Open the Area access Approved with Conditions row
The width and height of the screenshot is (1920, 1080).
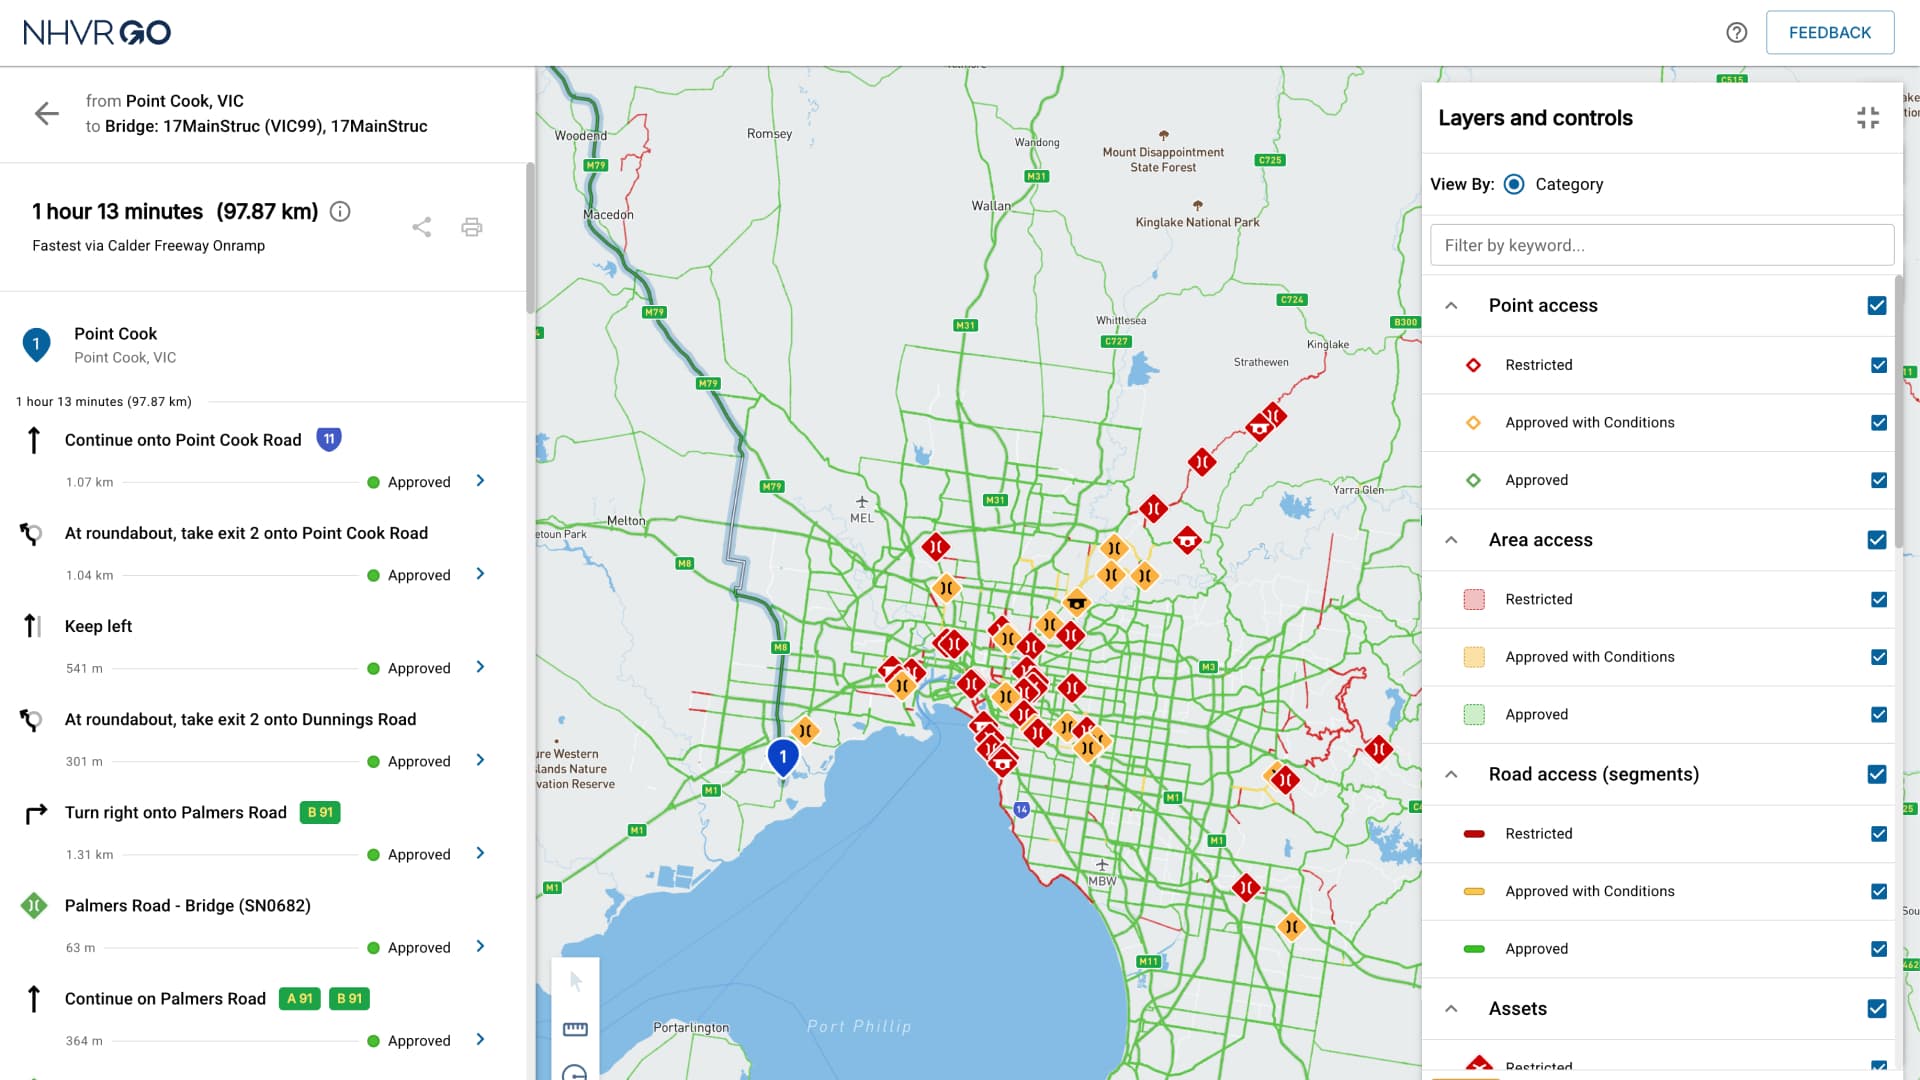pyautogui.click(x=1661, y=657)
